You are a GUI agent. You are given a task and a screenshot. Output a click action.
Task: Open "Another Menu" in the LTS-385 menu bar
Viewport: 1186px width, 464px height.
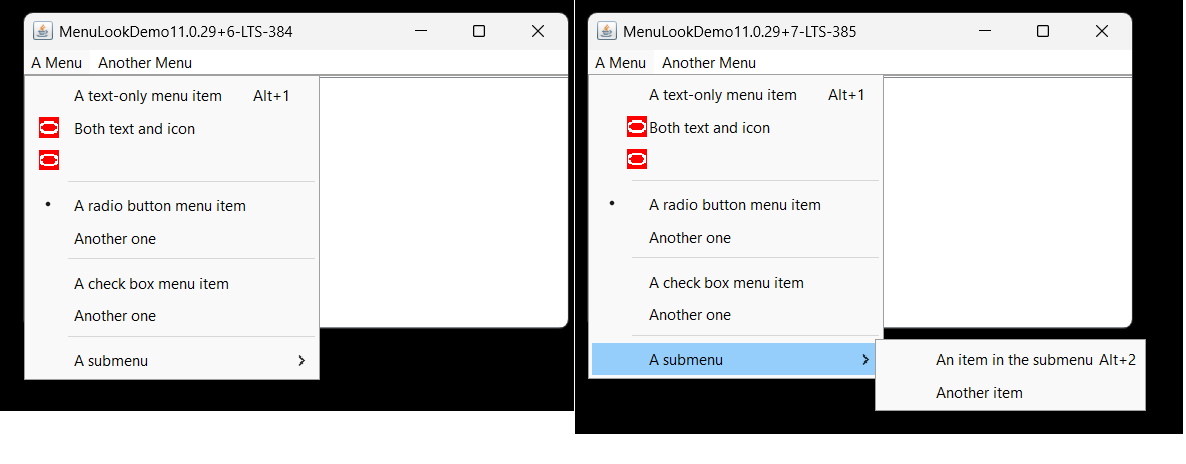[x=709, y=63]
